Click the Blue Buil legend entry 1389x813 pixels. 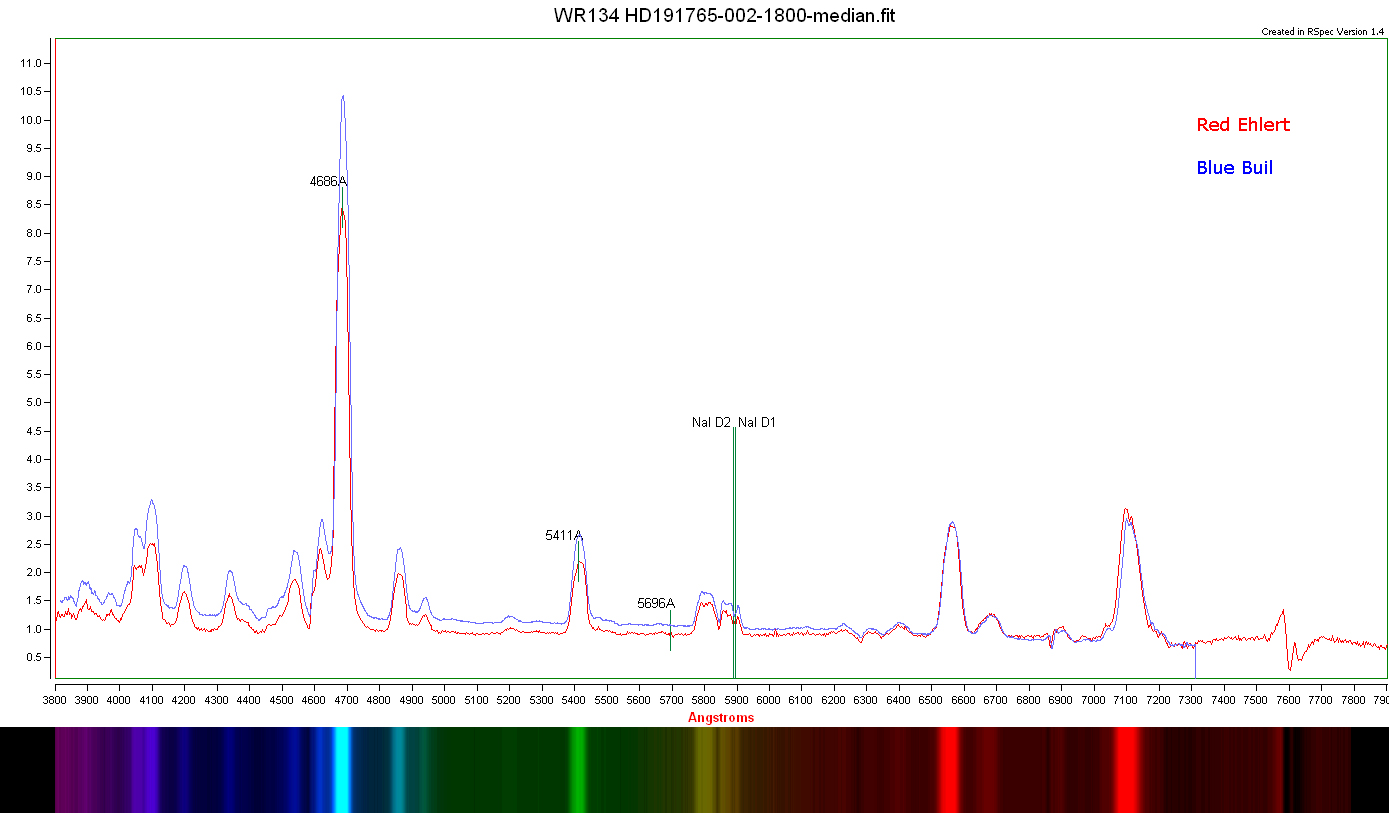1234,168
